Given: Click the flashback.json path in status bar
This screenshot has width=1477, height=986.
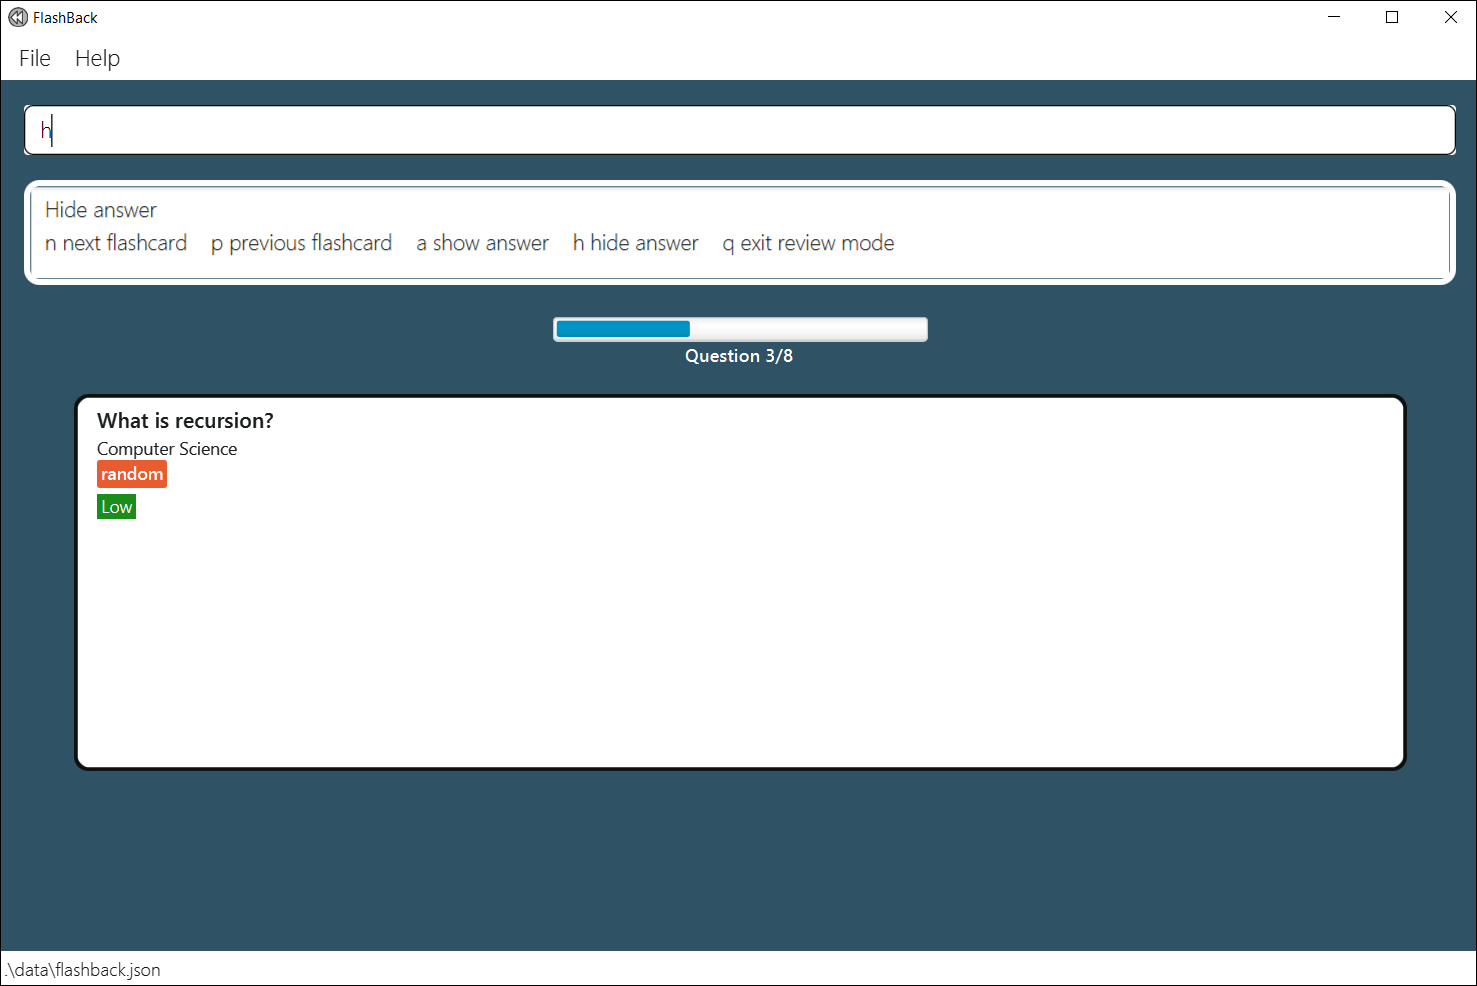Looking at the screenshot, I should [x=81, y=969].
